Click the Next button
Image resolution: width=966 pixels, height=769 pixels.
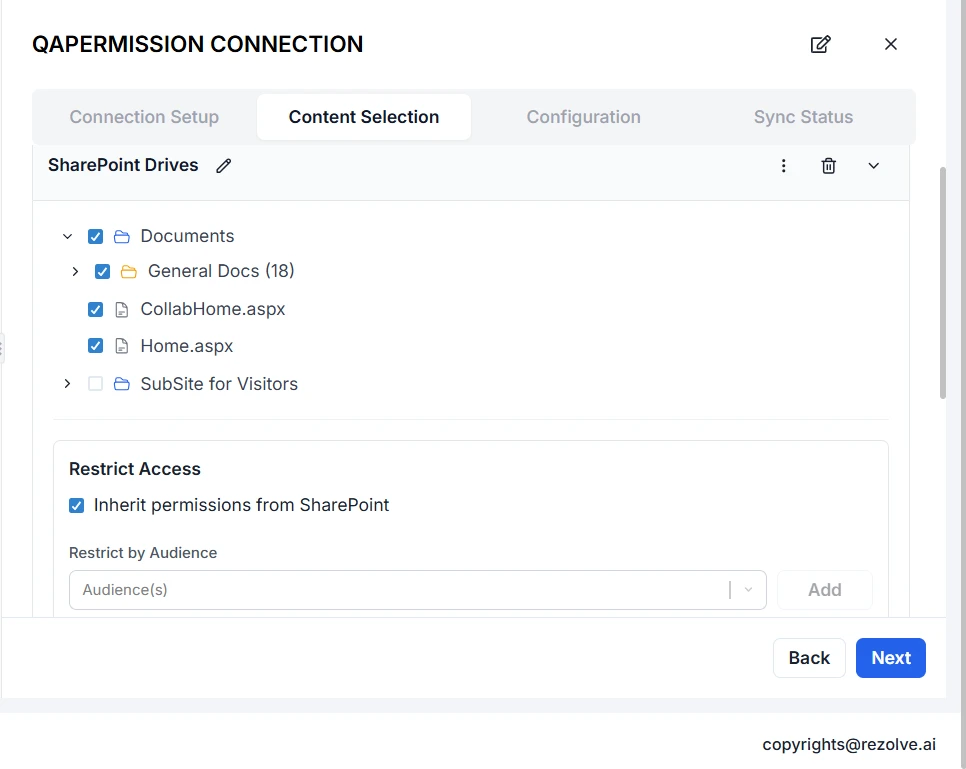(x=890, y=658)
